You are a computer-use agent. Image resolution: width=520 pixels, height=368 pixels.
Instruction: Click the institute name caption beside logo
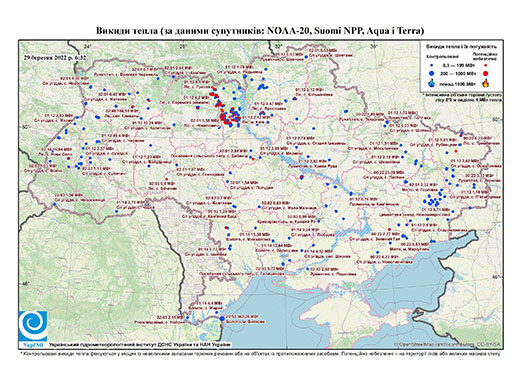[139, 344]
